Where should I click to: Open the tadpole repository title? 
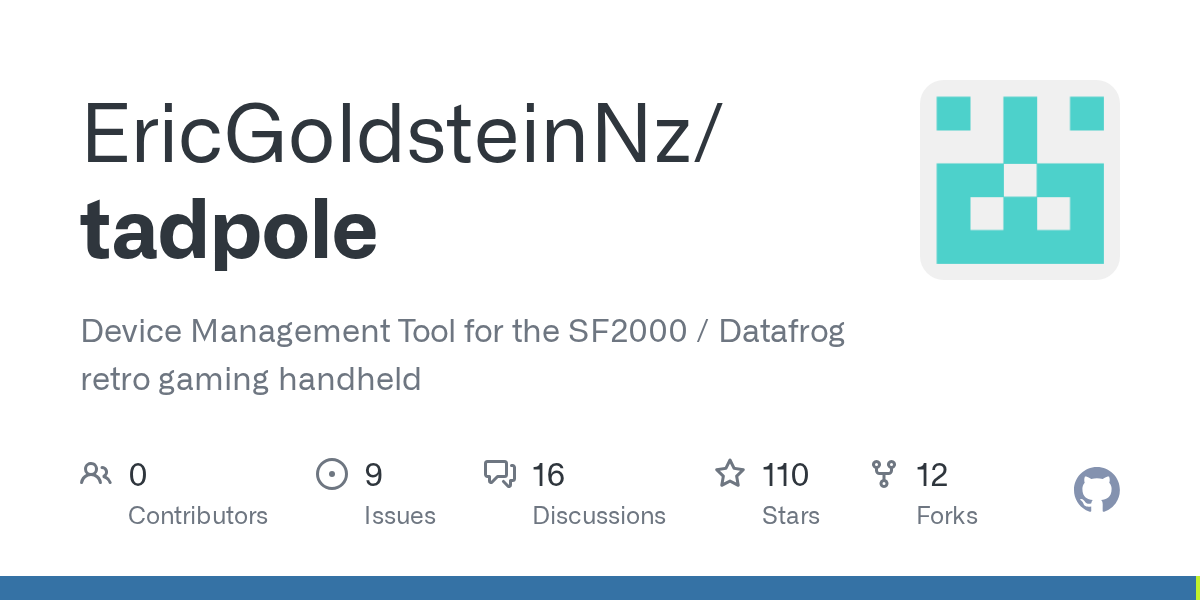[229, 230]
